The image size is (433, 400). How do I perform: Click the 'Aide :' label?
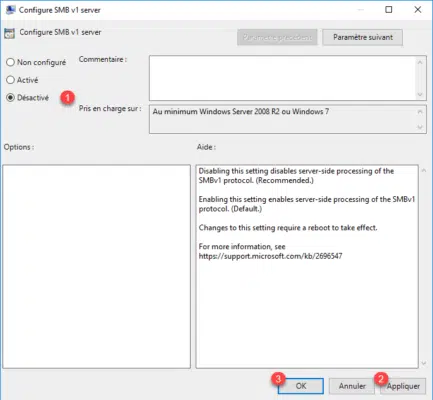[x=206, y=147]
